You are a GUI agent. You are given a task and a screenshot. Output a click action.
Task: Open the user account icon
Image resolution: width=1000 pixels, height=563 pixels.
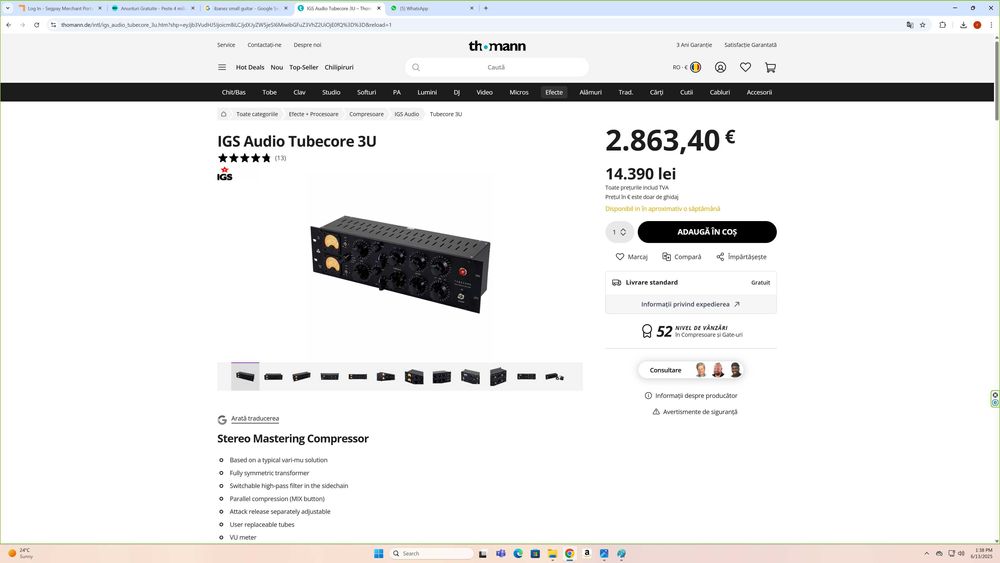tap(721, 67)
